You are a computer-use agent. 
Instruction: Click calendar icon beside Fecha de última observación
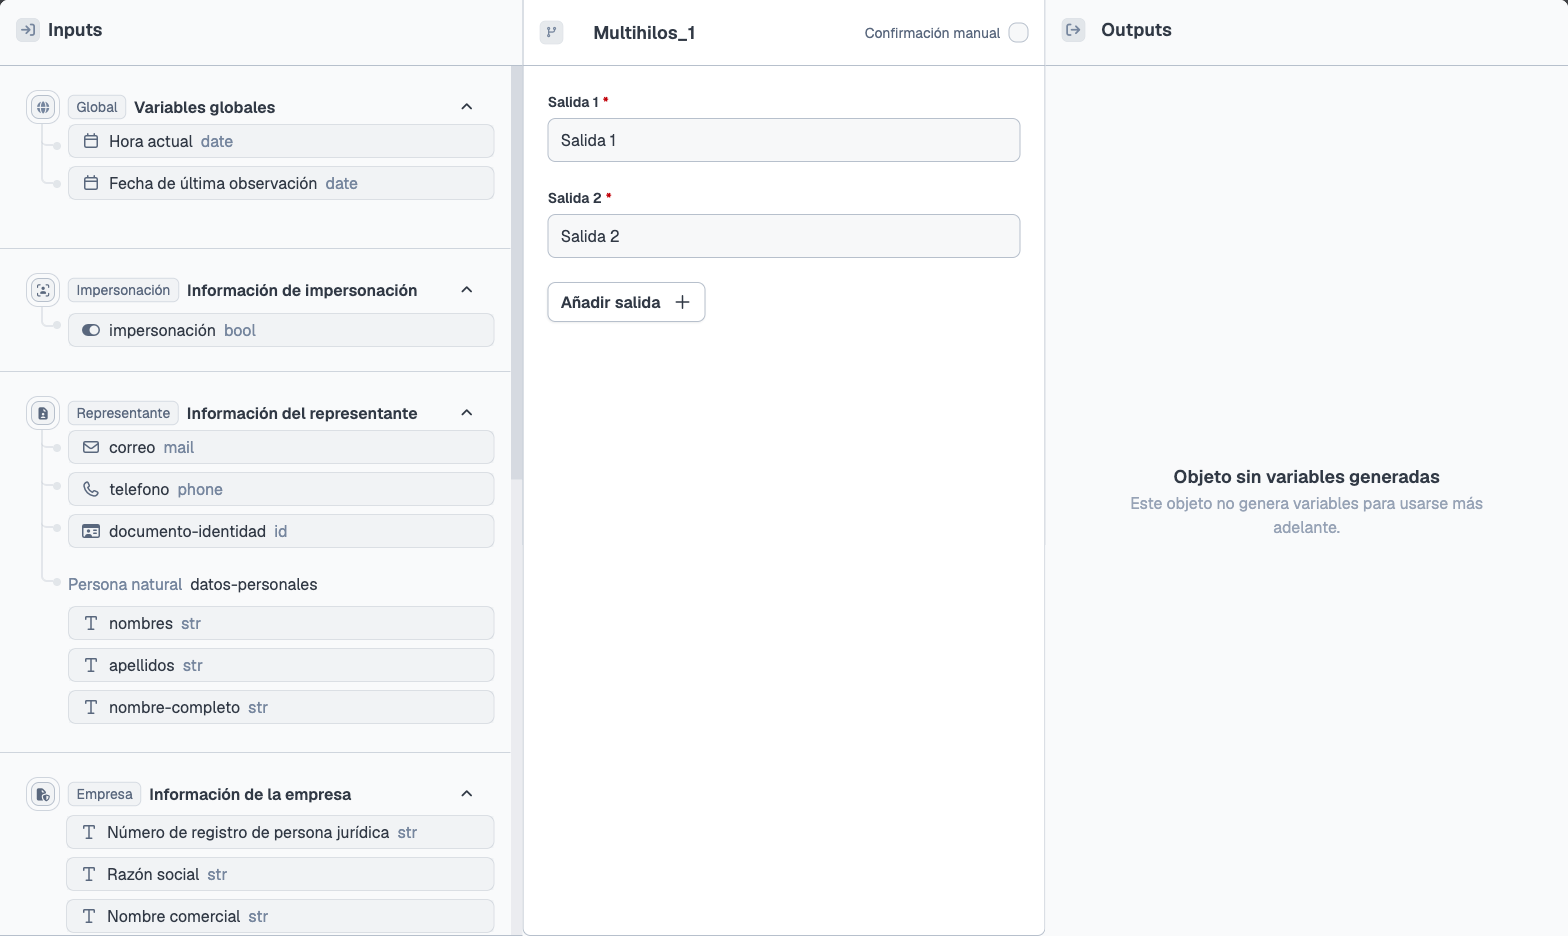(x=91, y=183)
